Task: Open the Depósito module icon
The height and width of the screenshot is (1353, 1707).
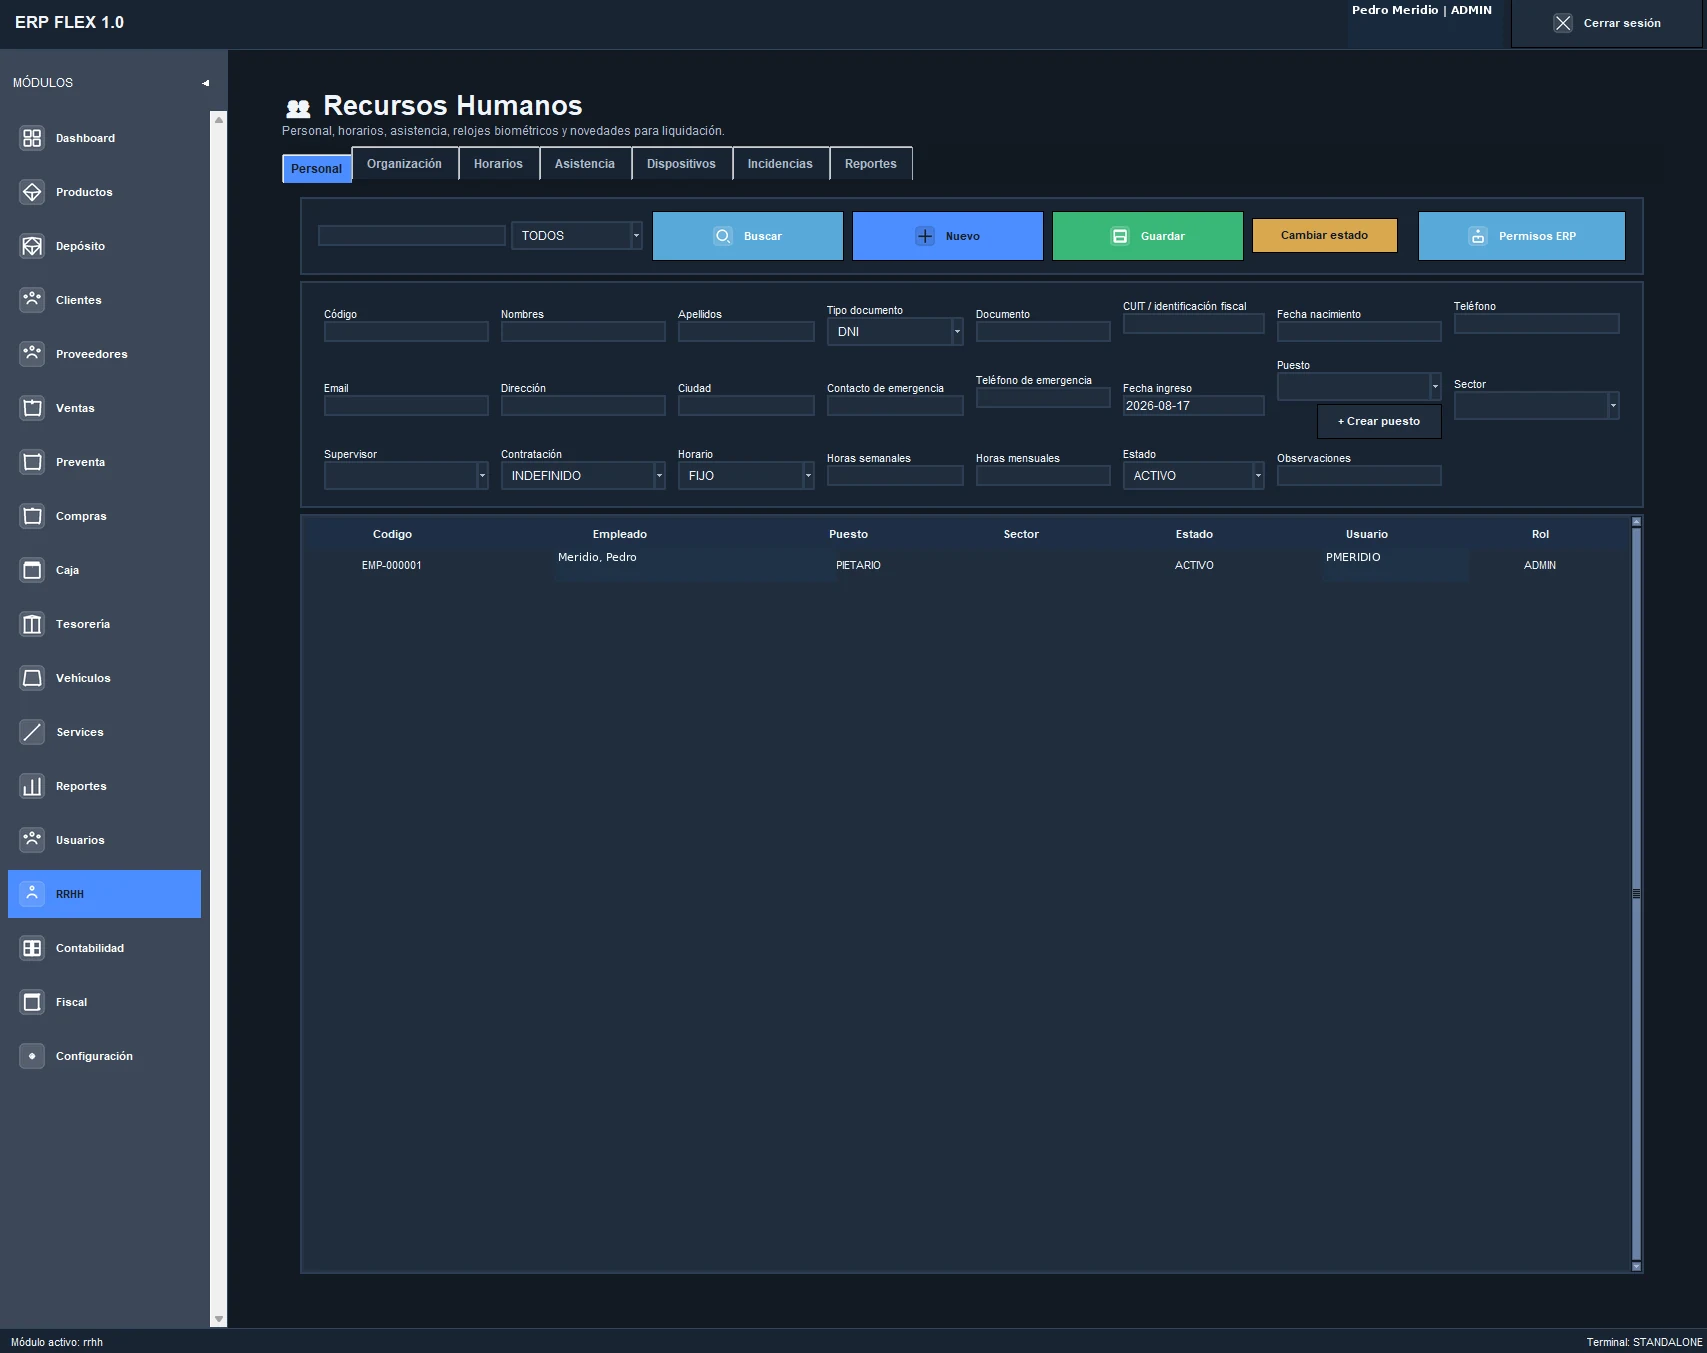Action: click(32, 246)
